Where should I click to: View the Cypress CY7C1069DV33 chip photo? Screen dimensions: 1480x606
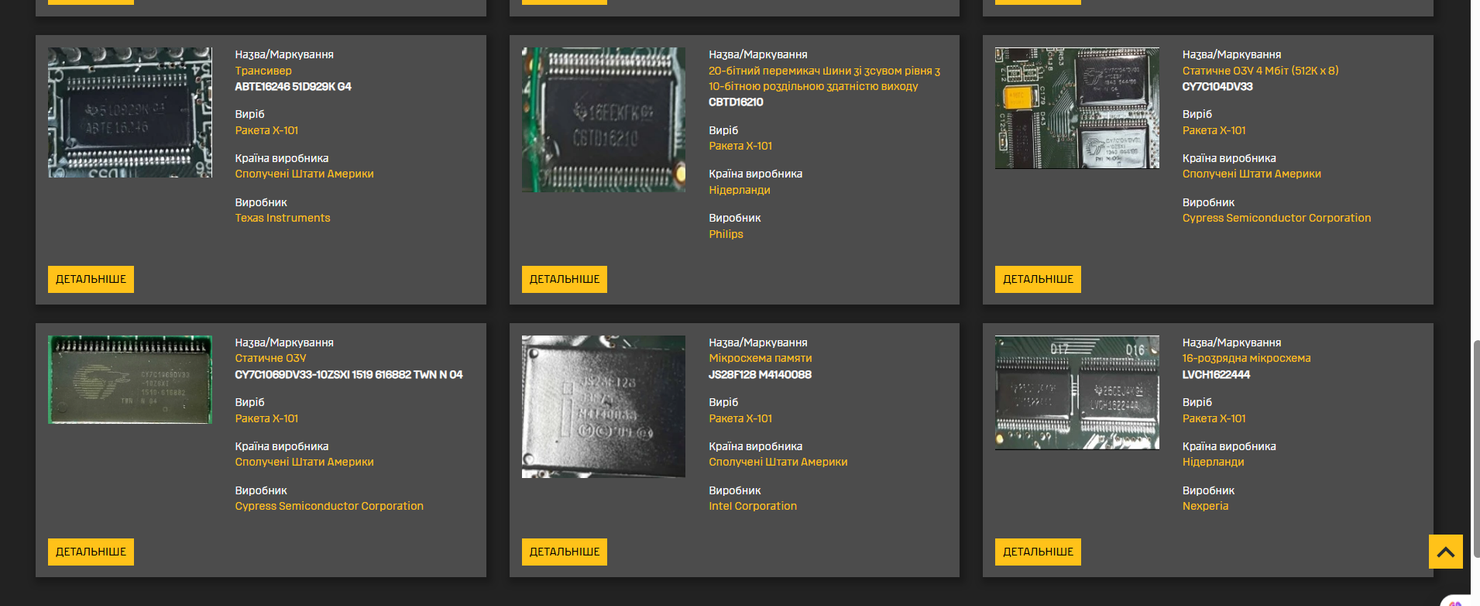click(x=130, y=380)
